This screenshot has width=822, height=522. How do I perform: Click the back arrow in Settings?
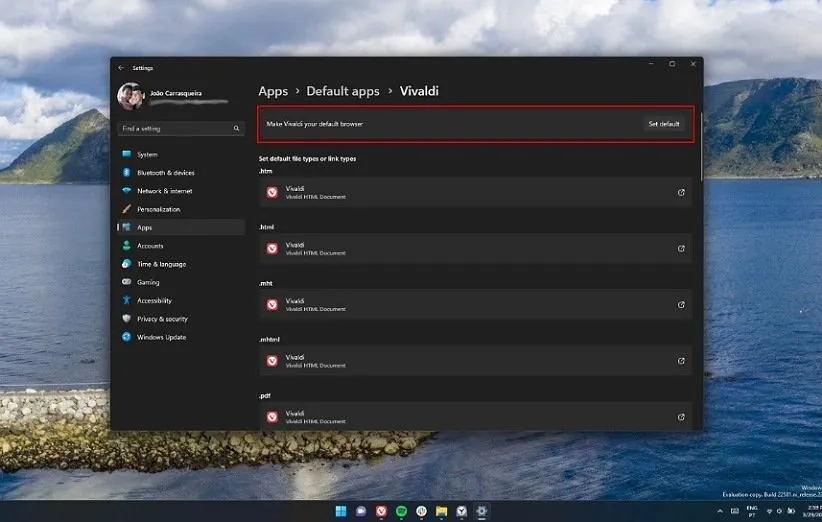coord(121,68)
